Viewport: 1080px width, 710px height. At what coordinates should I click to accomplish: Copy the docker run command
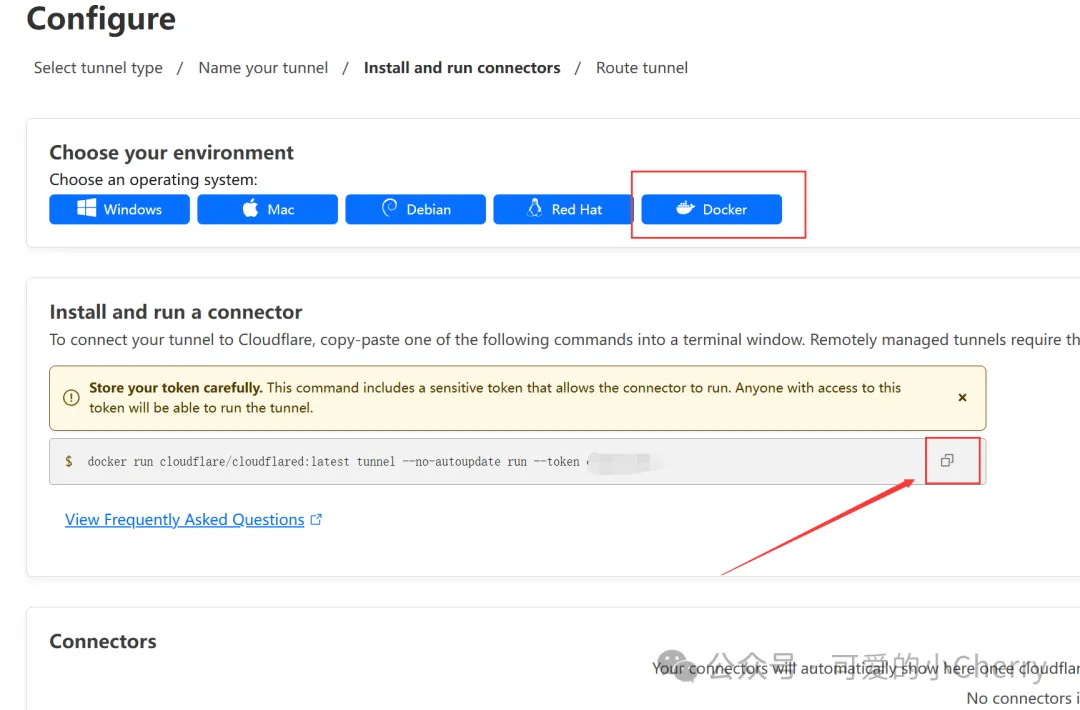click(947, 460)
